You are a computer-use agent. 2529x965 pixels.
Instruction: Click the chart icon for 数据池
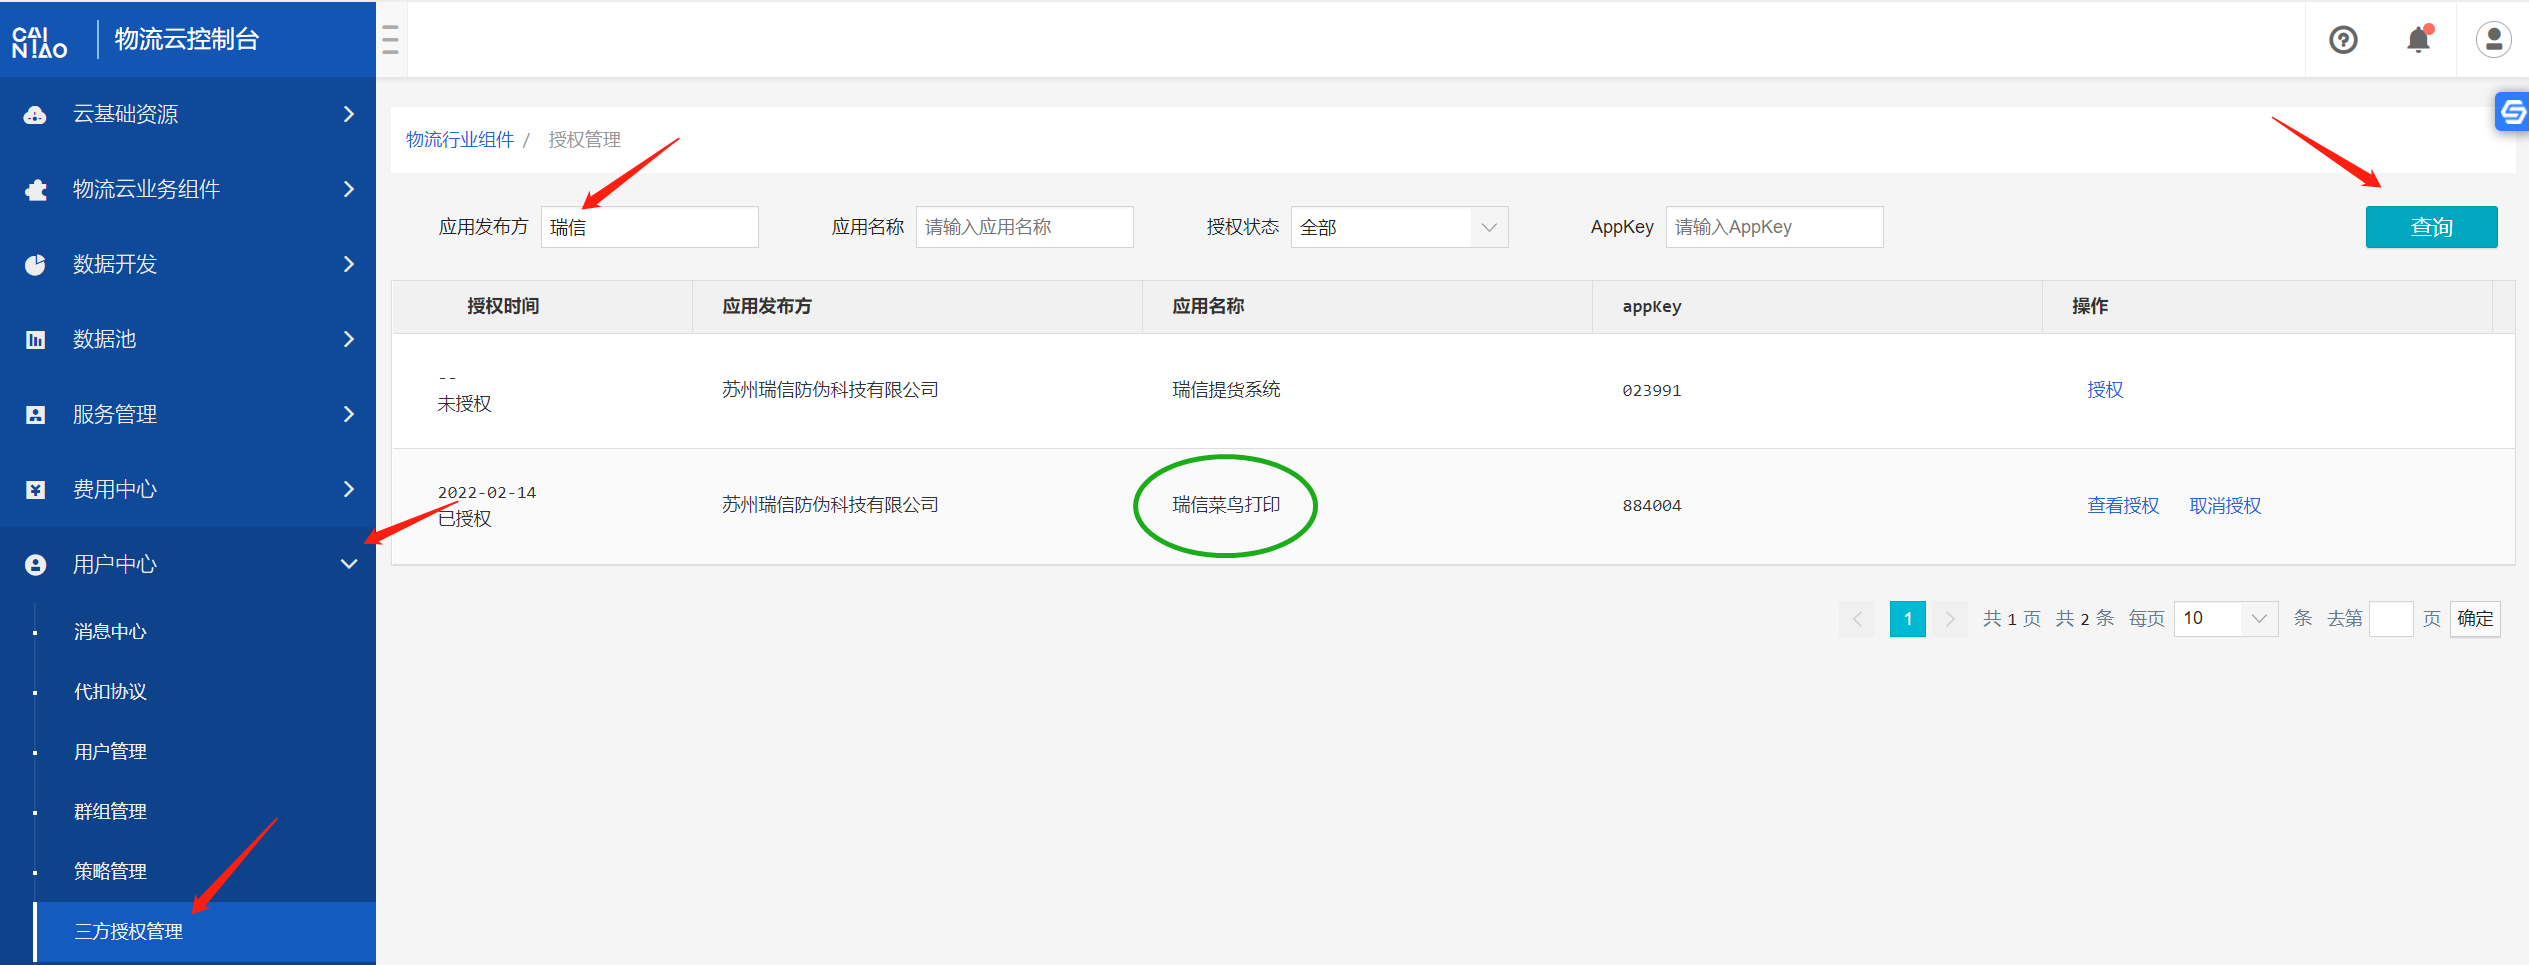(35, 340)
